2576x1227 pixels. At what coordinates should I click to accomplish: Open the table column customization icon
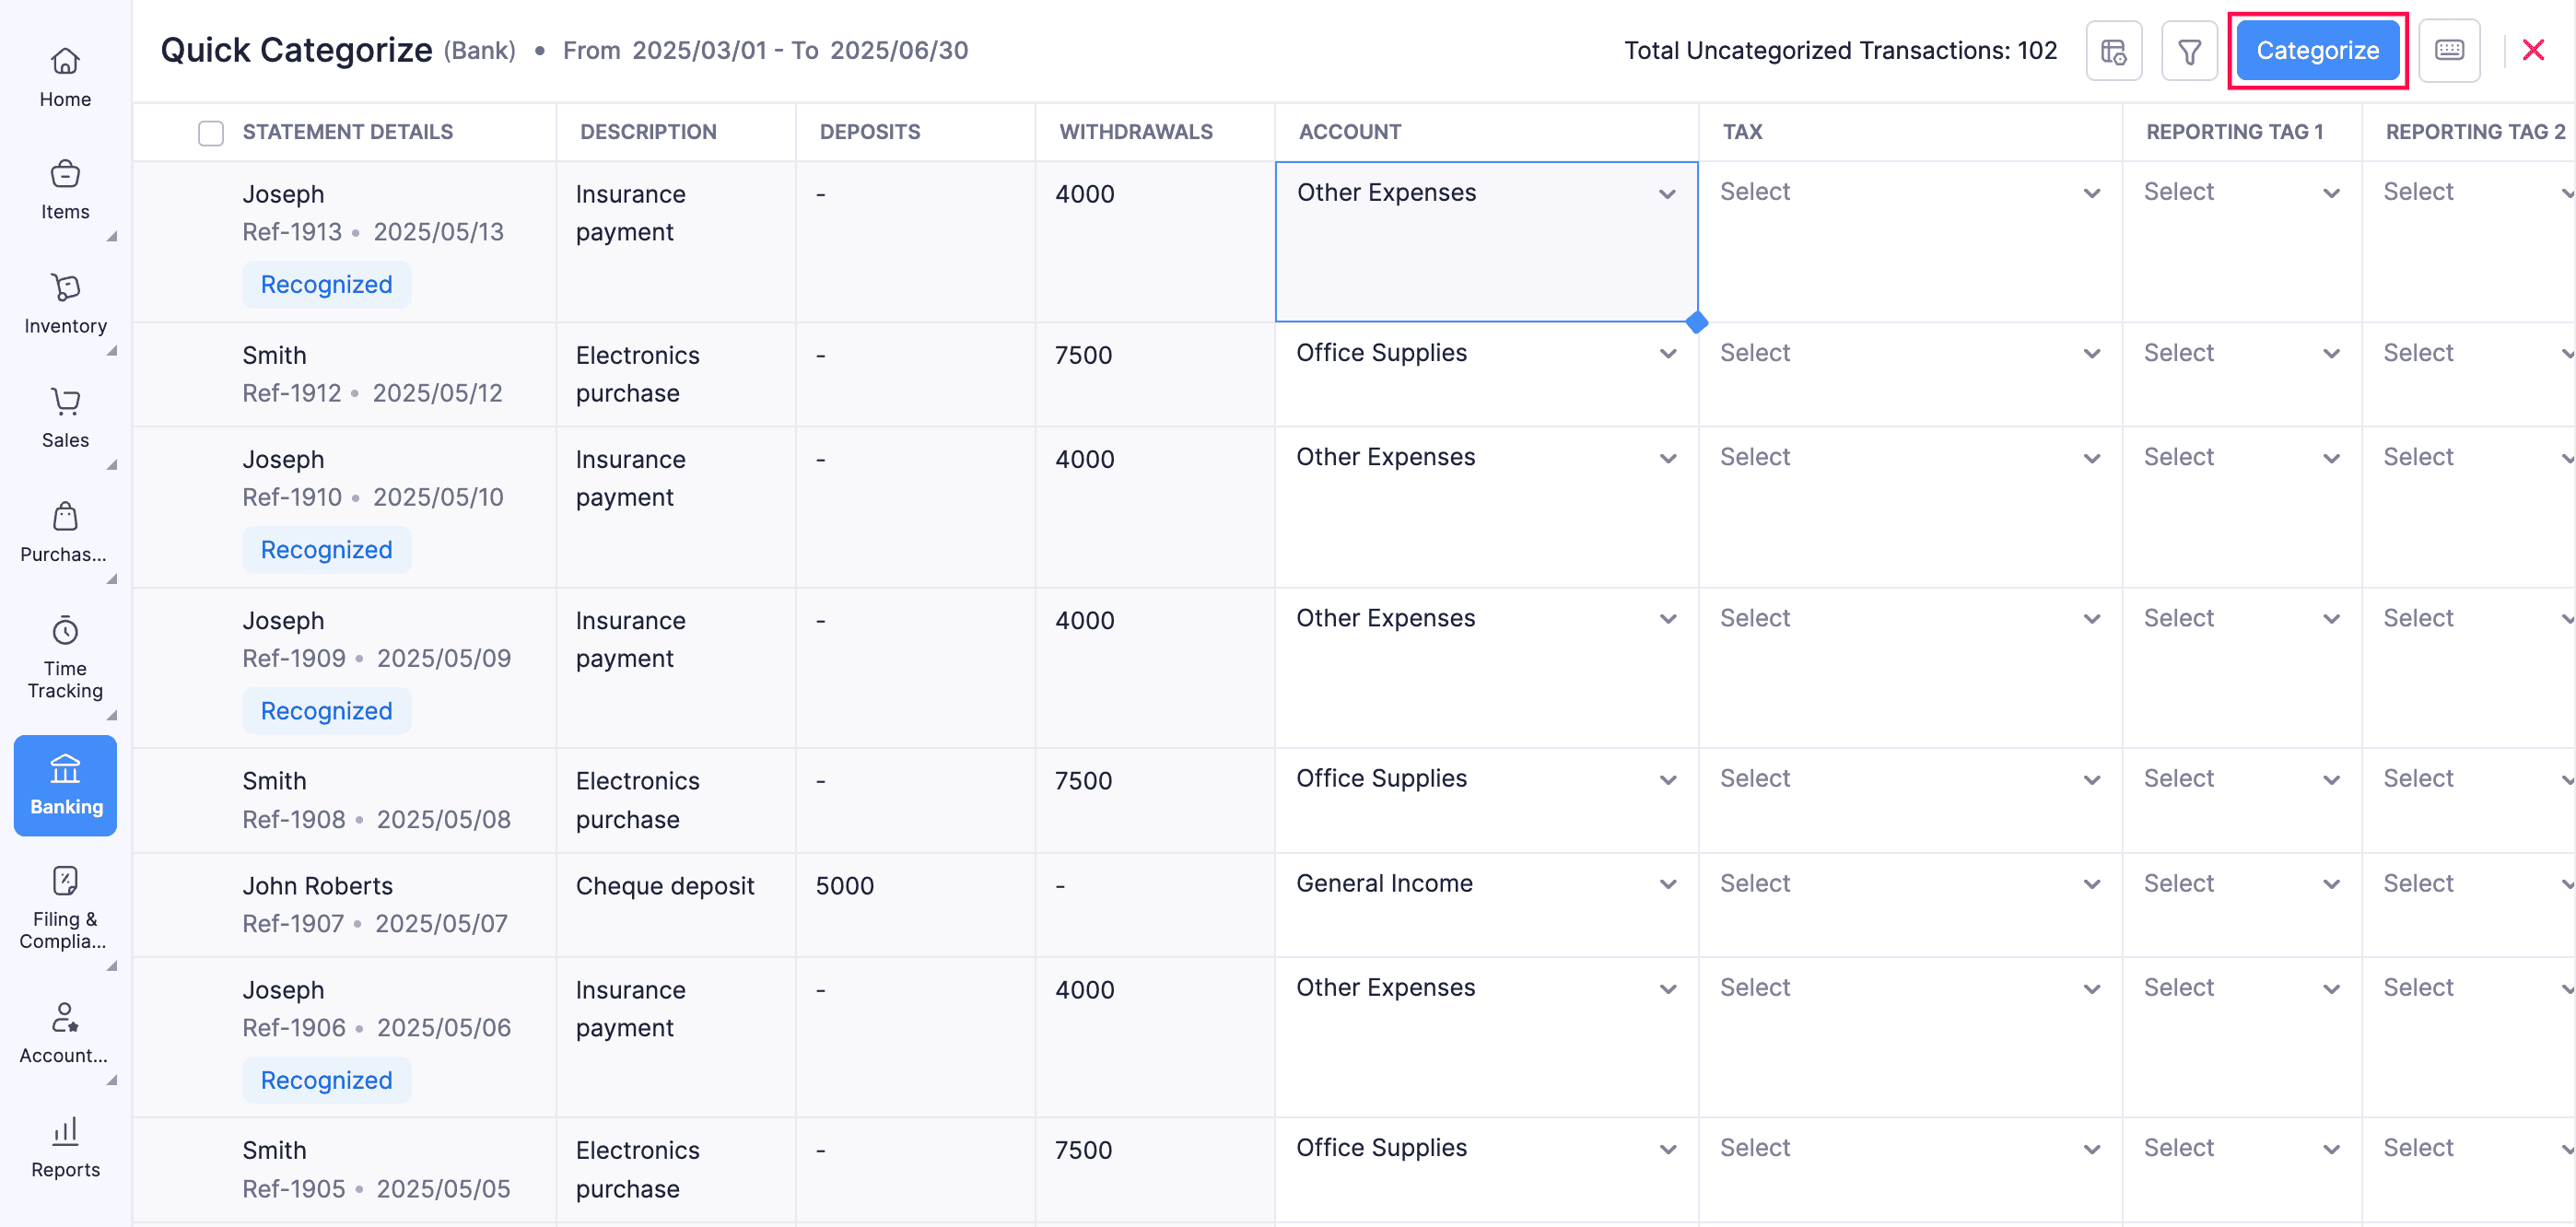click(2113, 51)
